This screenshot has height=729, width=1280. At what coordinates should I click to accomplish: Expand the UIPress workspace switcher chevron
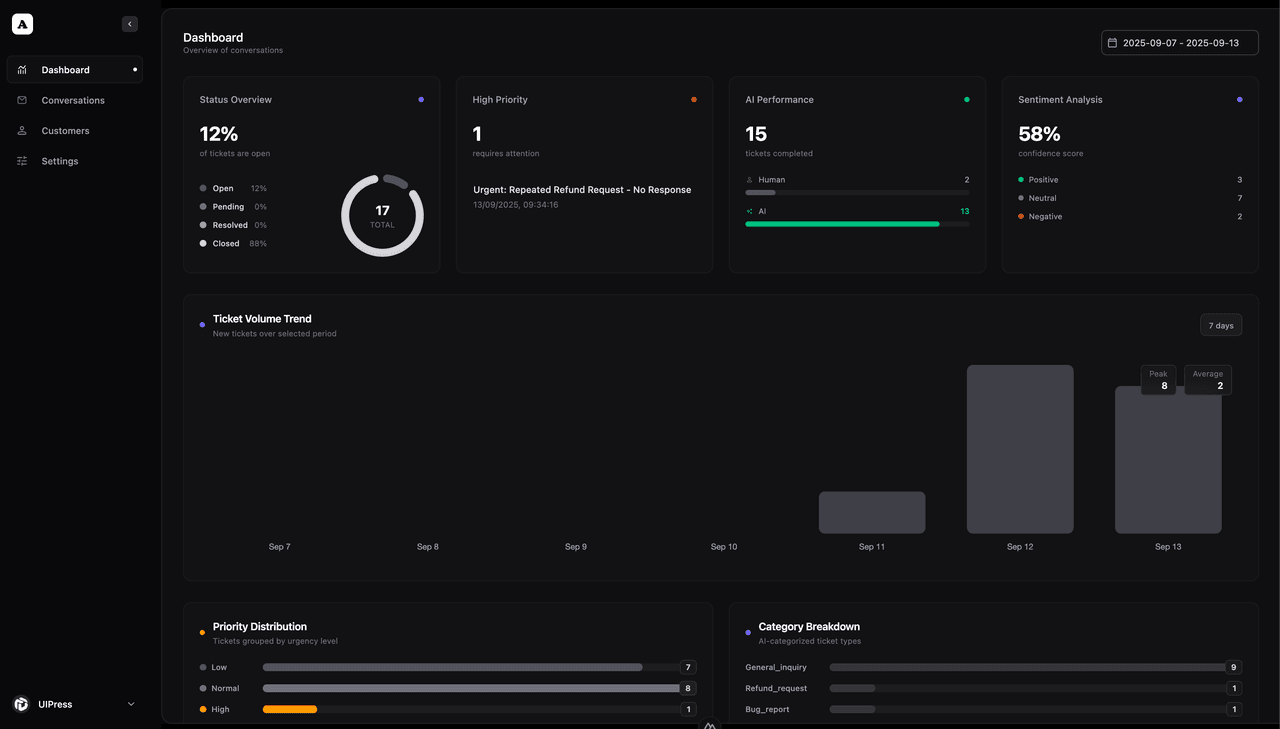click(131, 704)
